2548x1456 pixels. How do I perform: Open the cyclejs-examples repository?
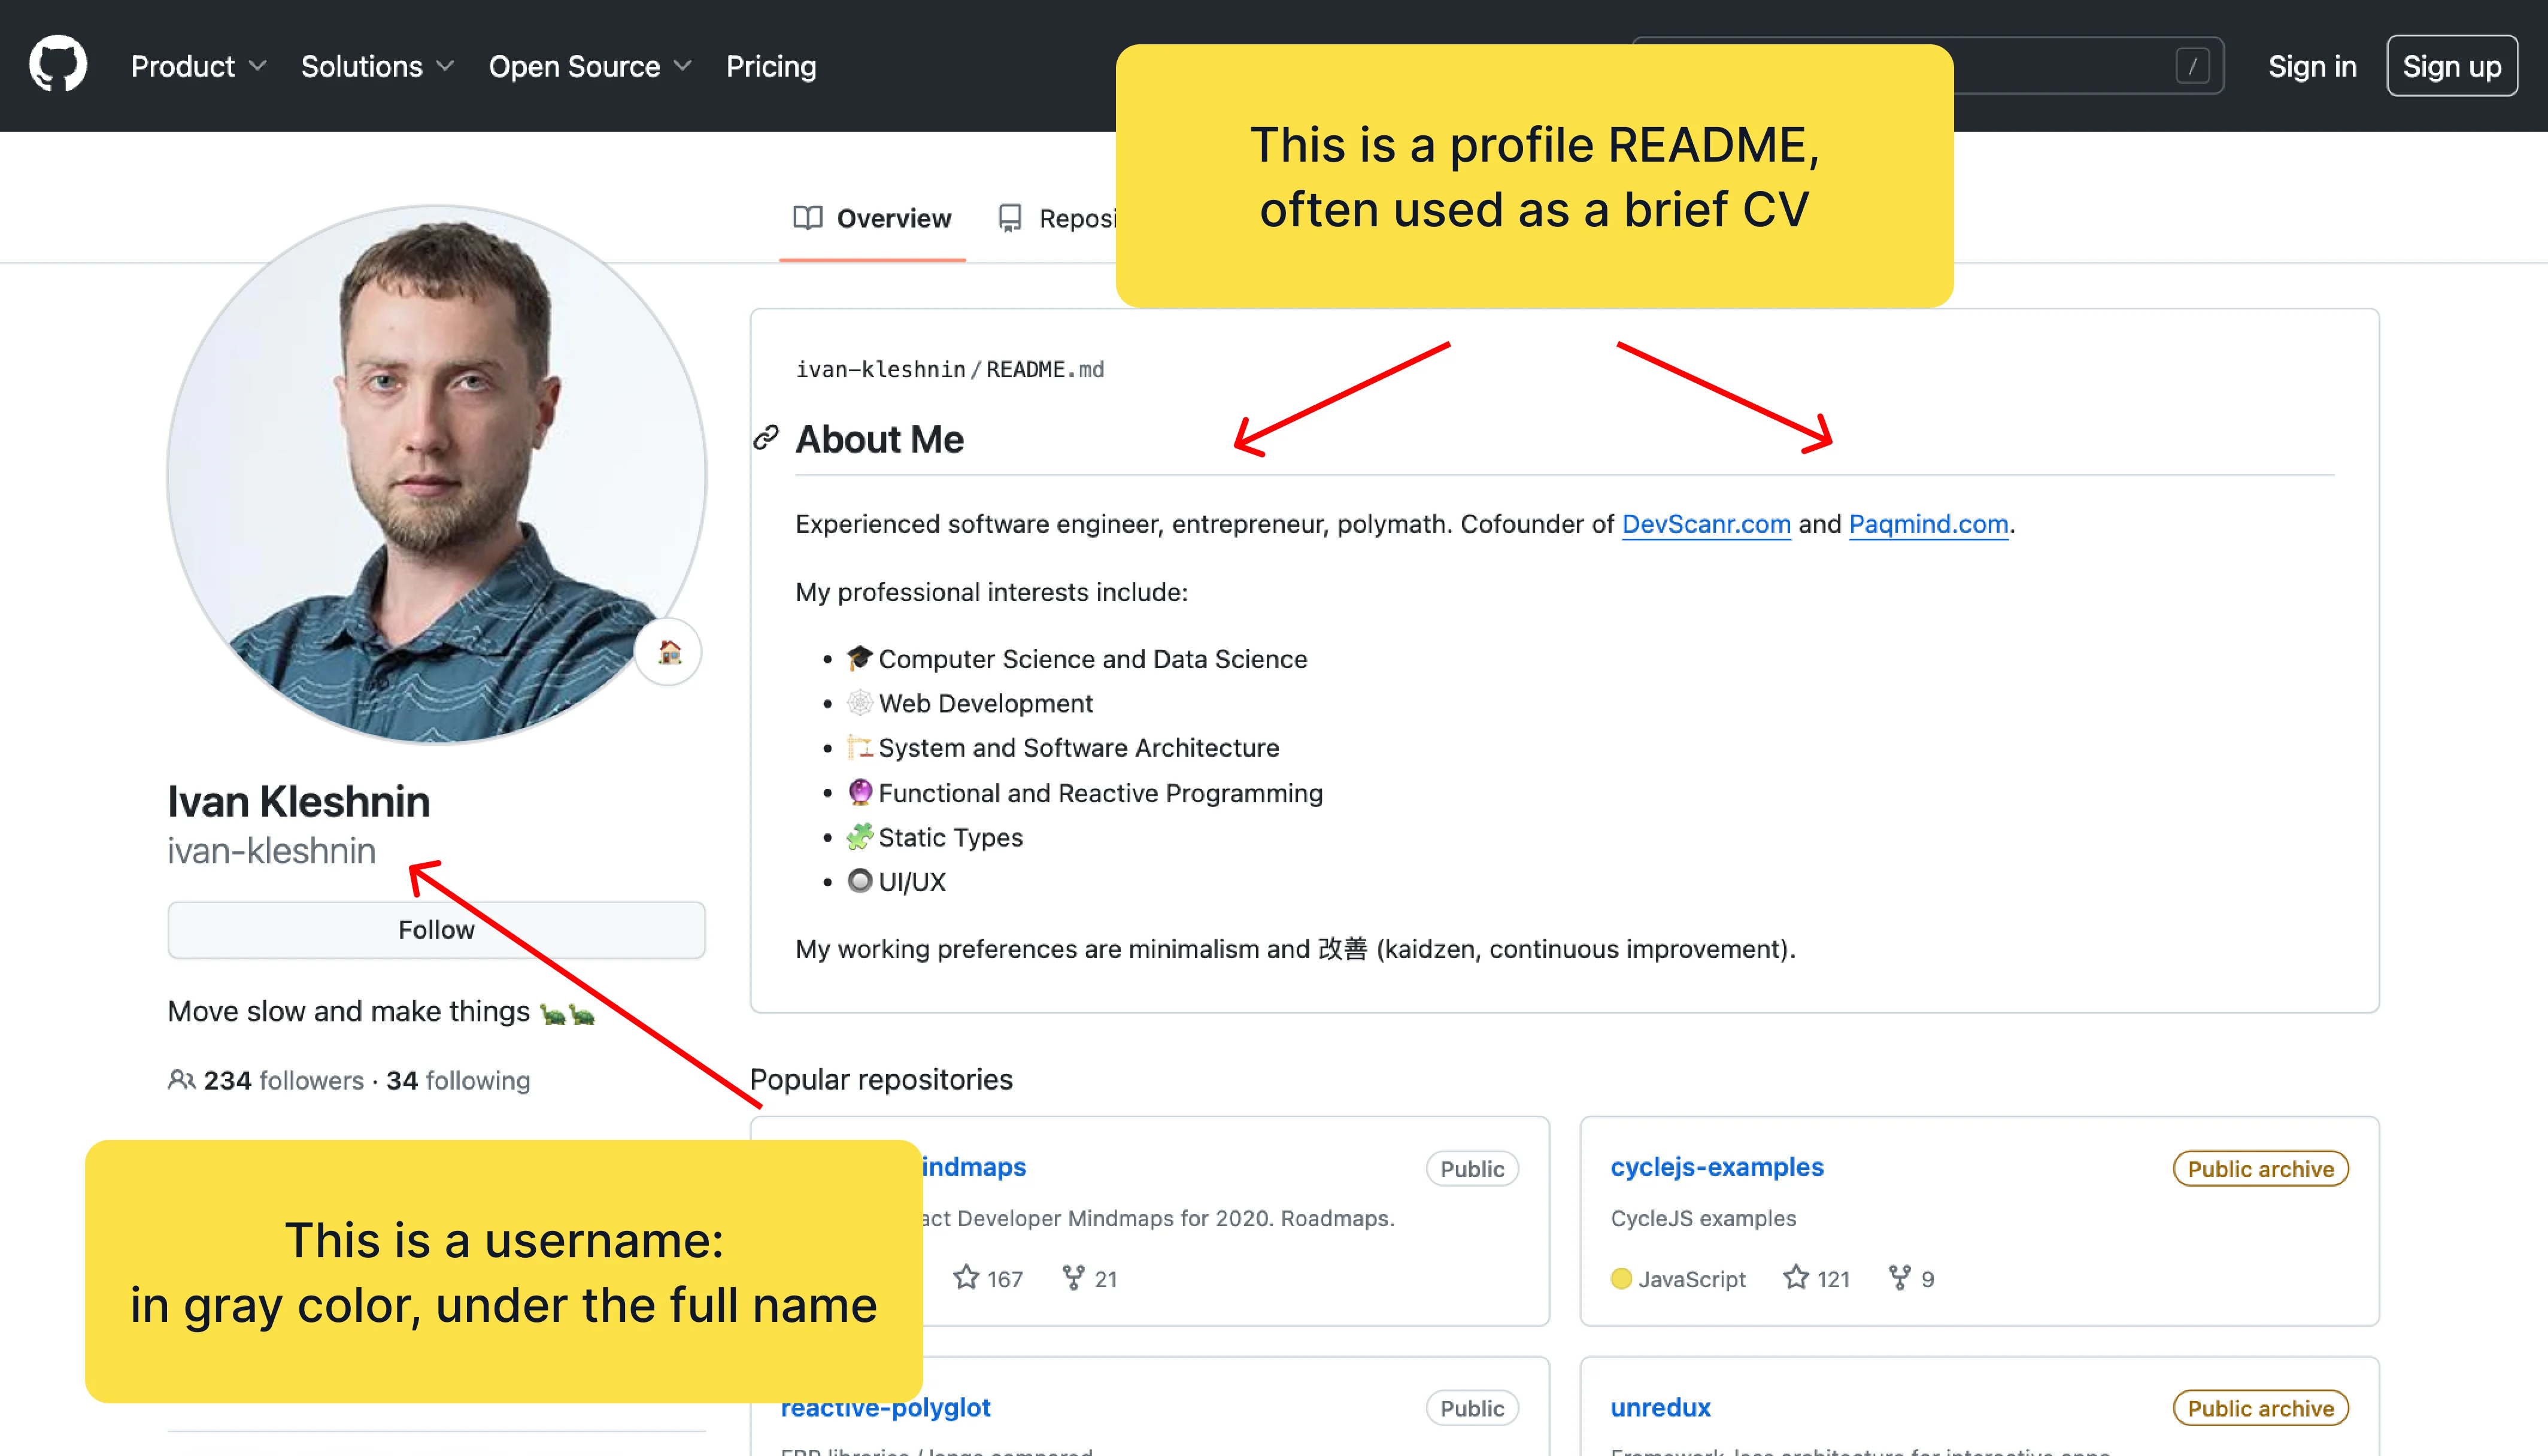[1716, 1167]
